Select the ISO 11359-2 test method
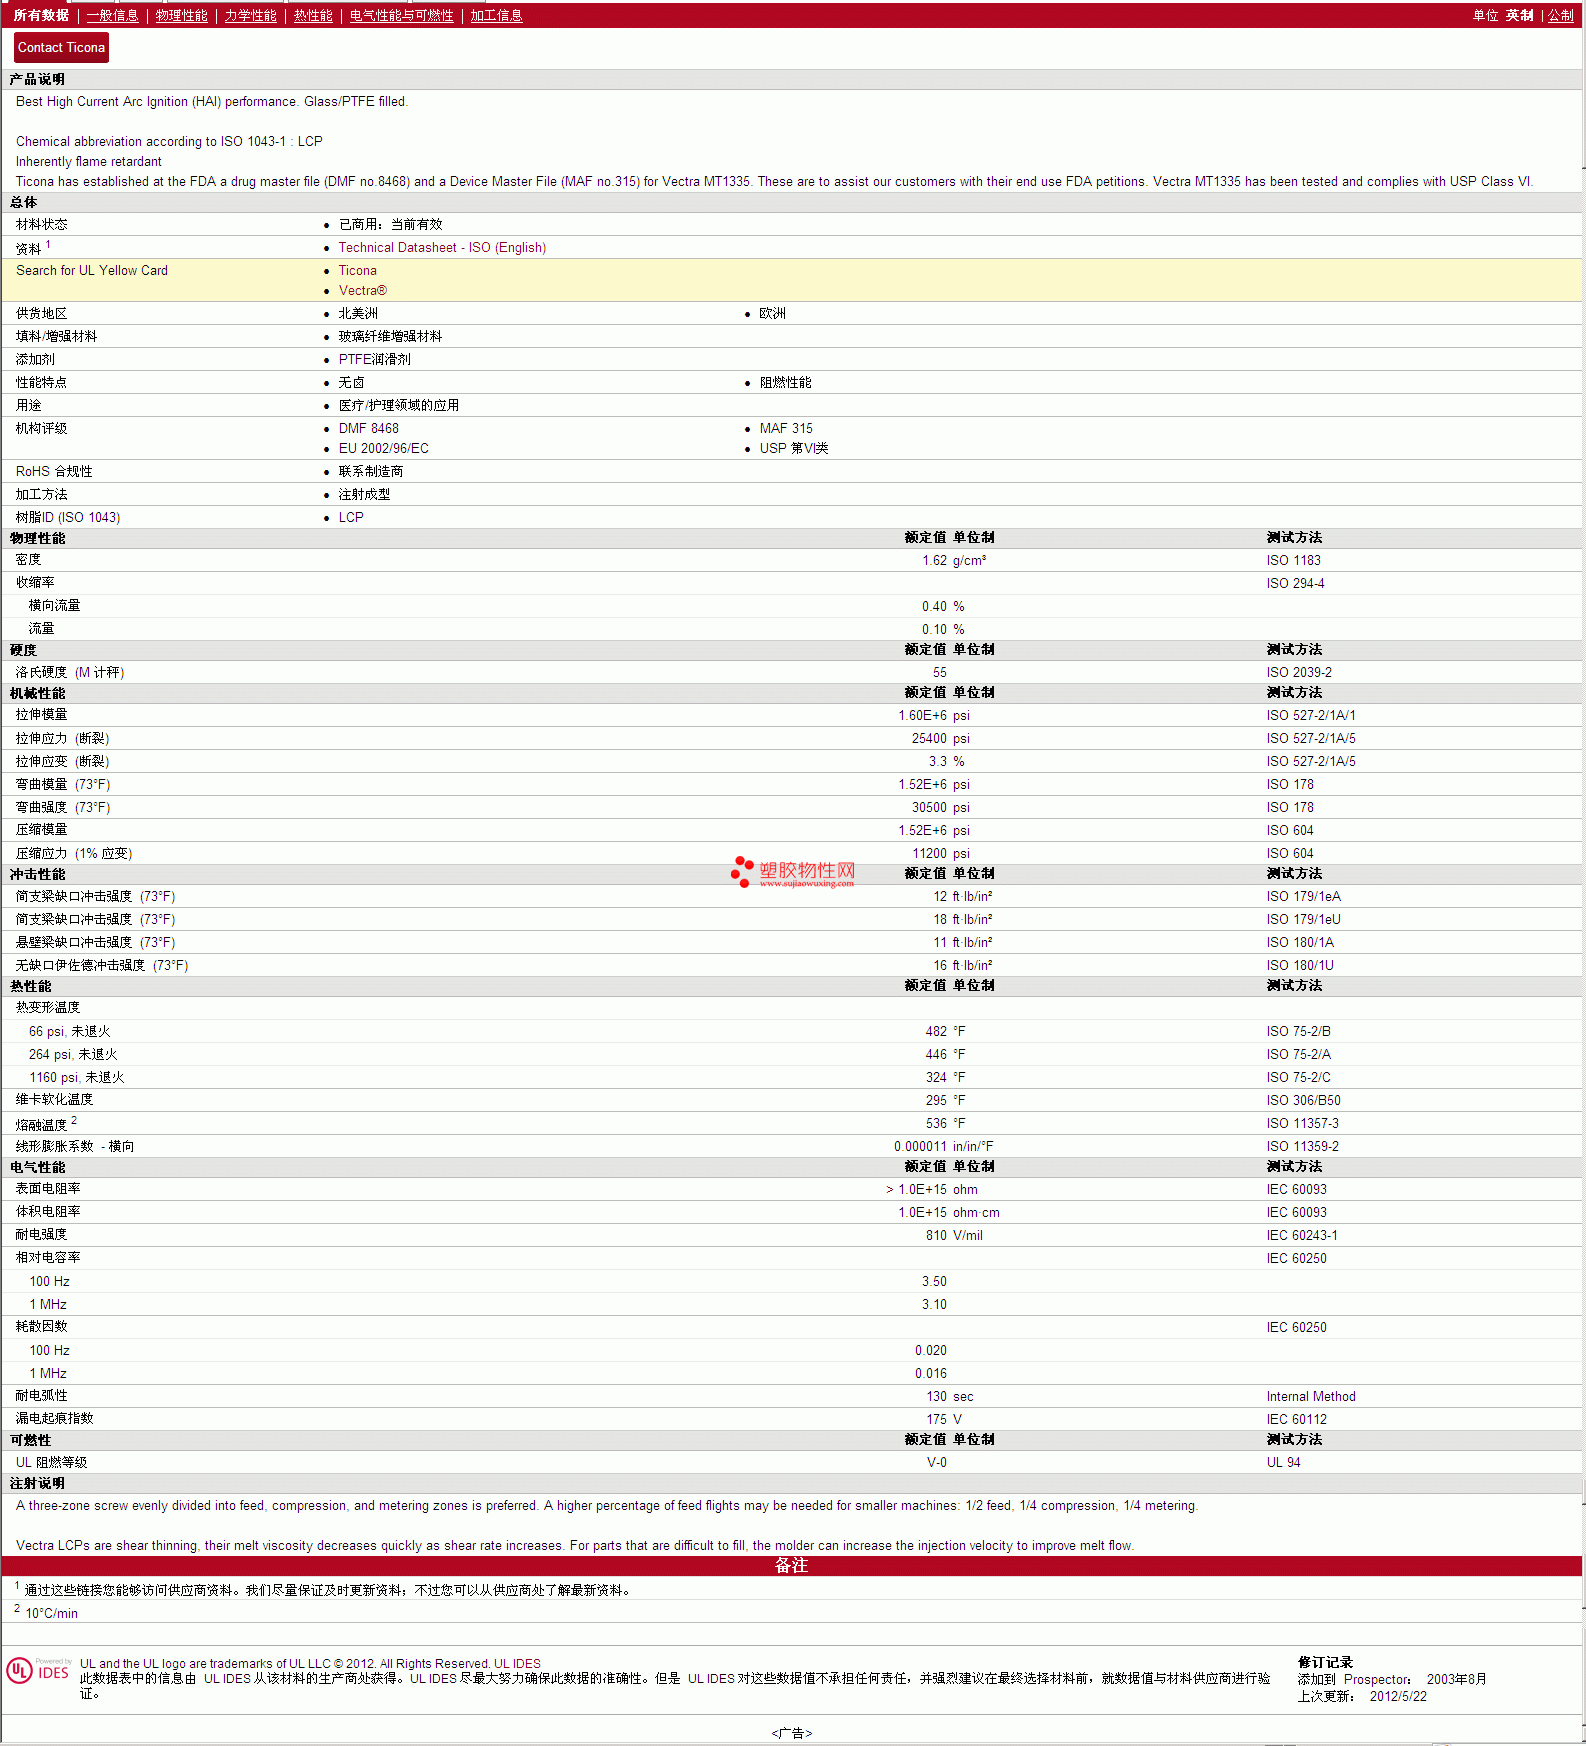The width and height of the screenshot is (1586, 1746). (x=1302, y=1146)
